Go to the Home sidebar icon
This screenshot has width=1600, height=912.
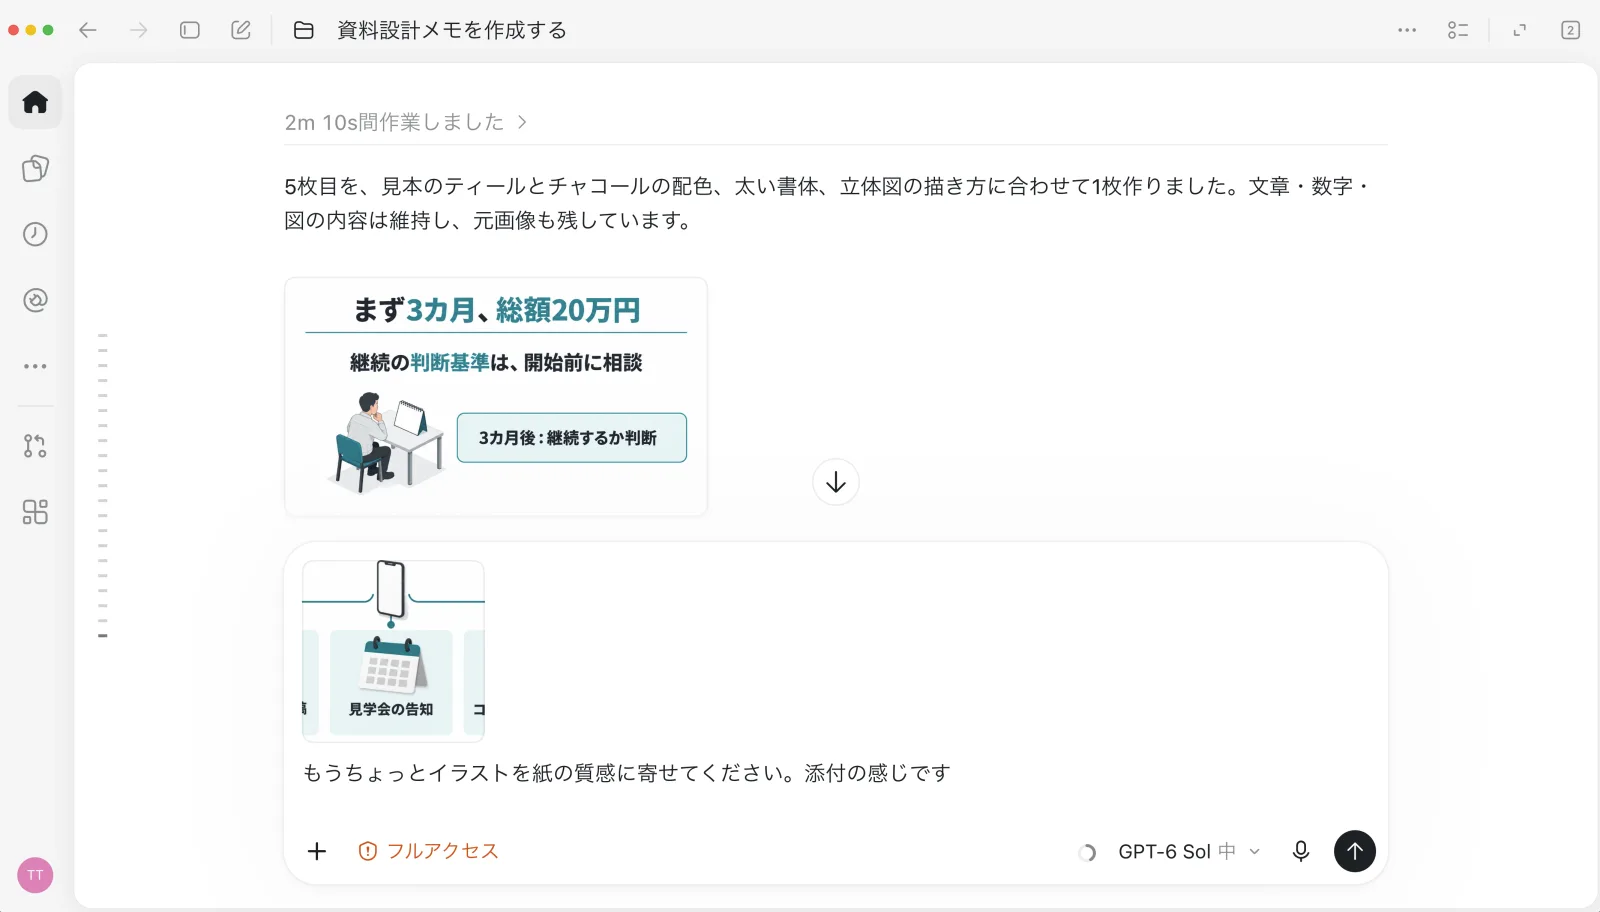pyautogui.click(x=35, y=102)
